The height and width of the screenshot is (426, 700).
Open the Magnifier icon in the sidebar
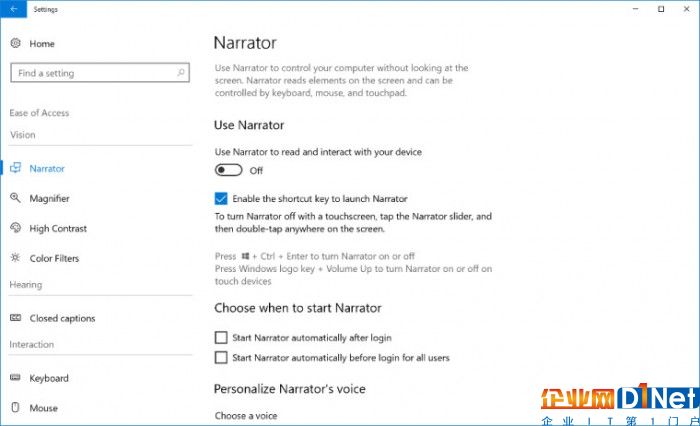[16, 198]
